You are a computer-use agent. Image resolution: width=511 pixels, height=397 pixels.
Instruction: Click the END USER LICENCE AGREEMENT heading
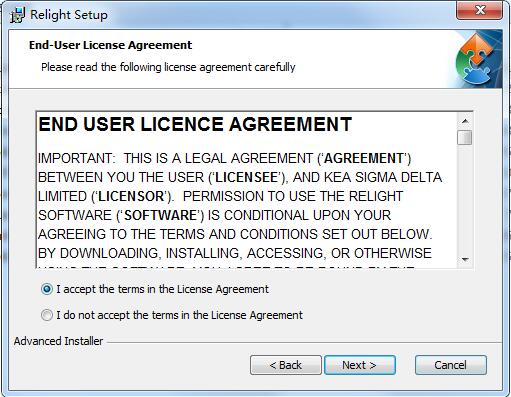tap(195, 124)
